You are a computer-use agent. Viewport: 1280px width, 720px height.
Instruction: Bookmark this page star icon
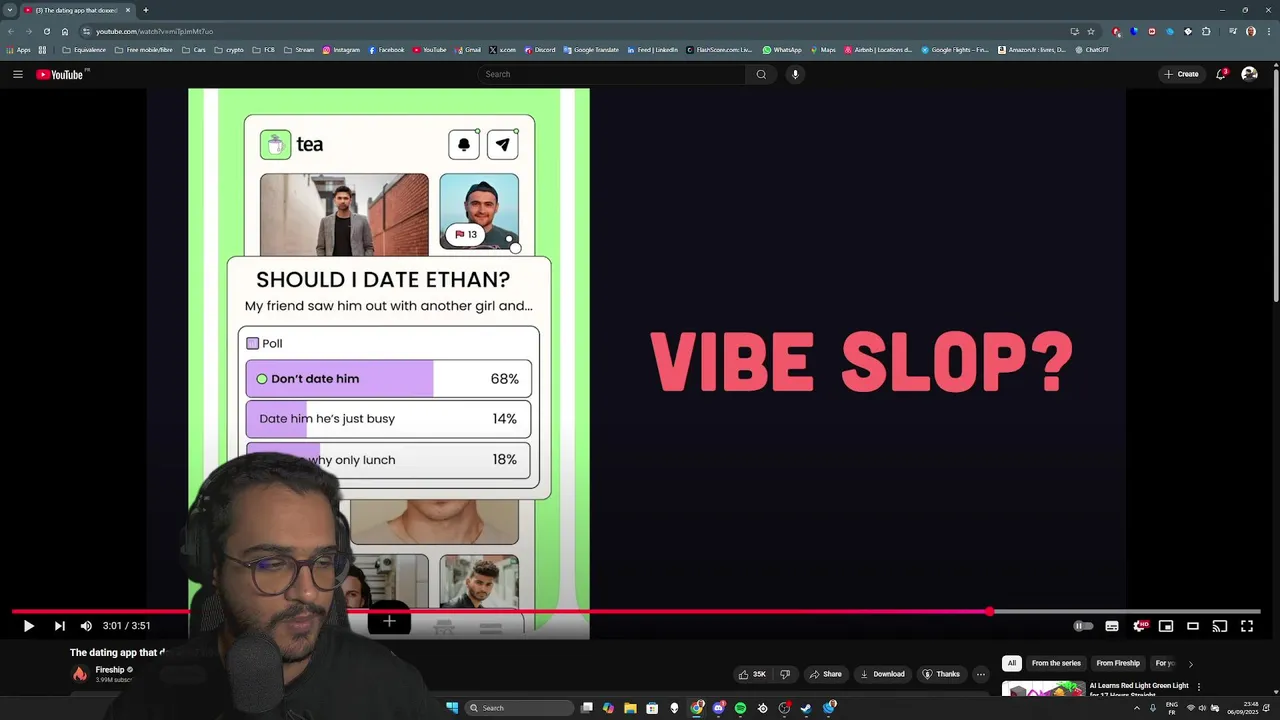point(1091,31)
